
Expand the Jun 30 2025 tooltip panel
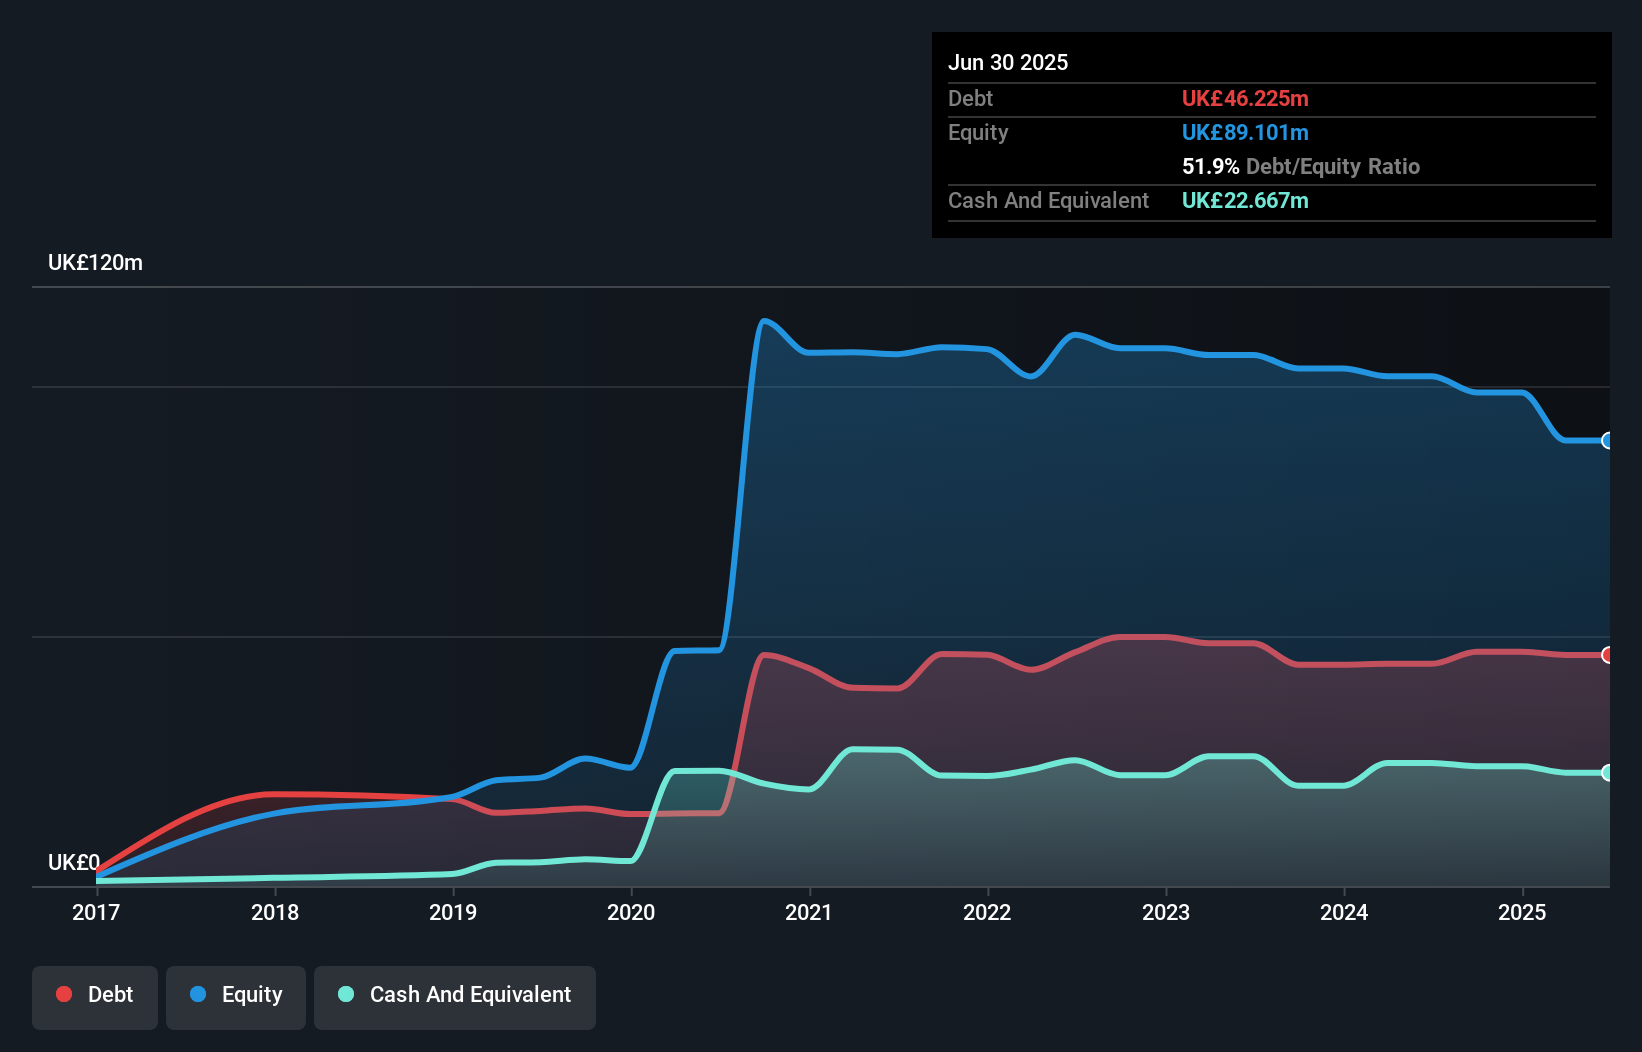click(x=1009, y=62)
